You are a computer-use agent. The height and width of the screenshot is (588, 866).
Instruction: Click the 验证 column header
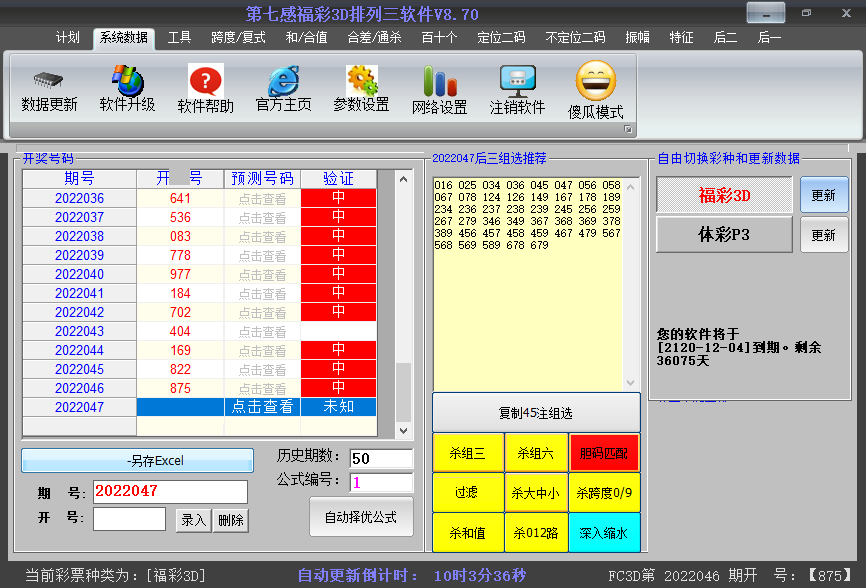tap(339, 179)
